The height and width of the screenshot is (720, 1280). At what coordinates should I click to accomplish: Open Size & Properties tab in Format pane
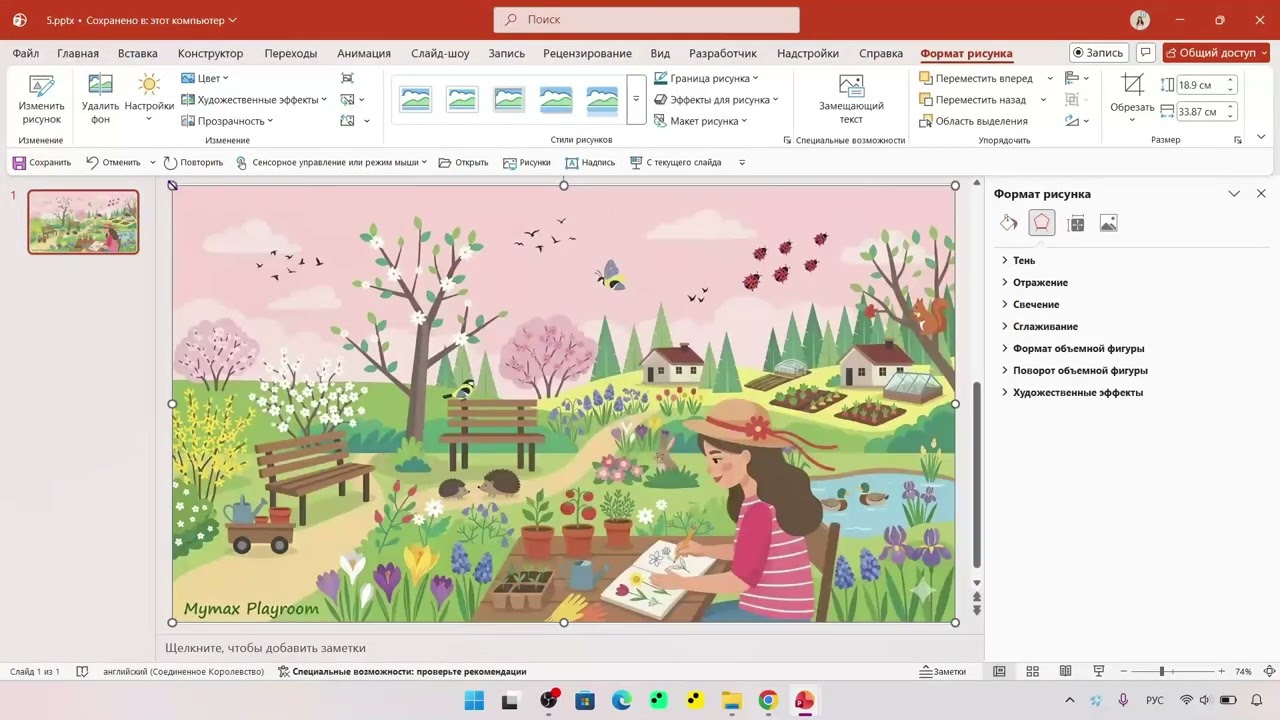1076,223
